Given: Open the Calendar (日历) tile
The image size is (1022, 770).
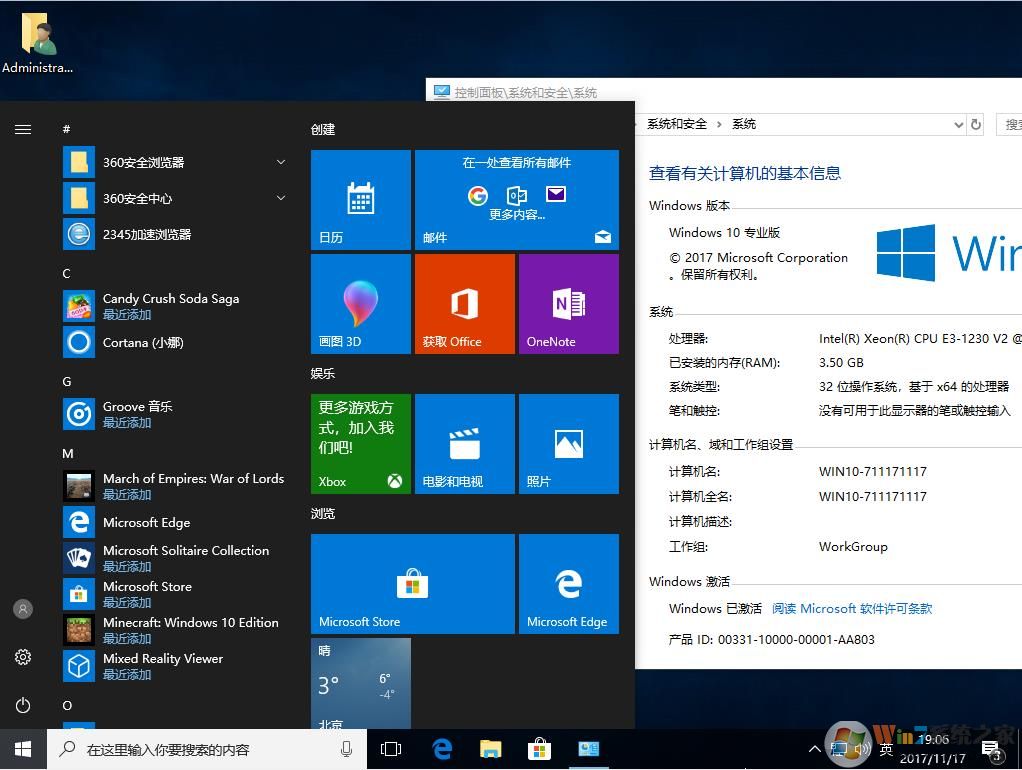Looking at the screenshot, I should [360, 199].
